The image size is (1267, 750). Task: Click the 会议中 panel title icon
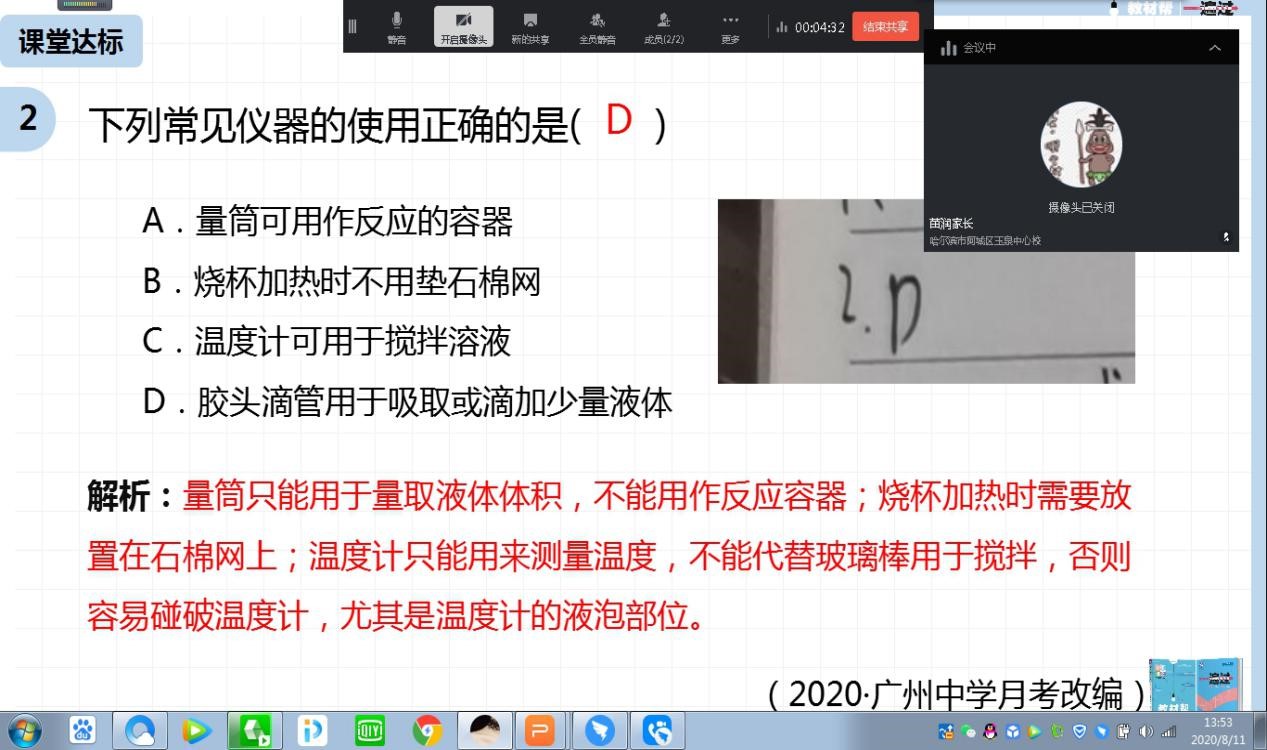(x=949, y=48)
